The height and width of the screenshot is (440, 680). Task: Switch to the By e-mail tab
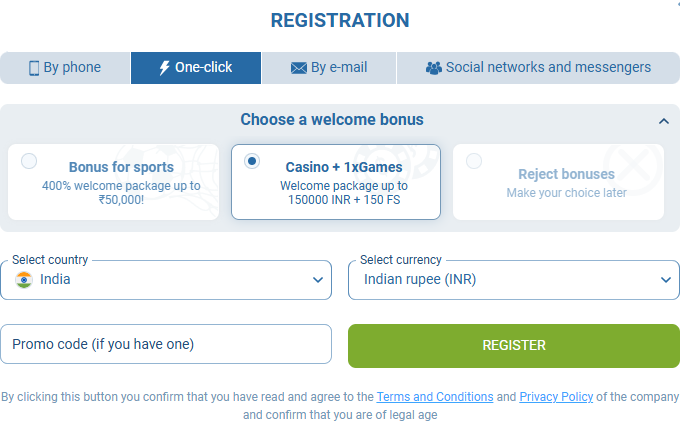click(x=329, y=68)
